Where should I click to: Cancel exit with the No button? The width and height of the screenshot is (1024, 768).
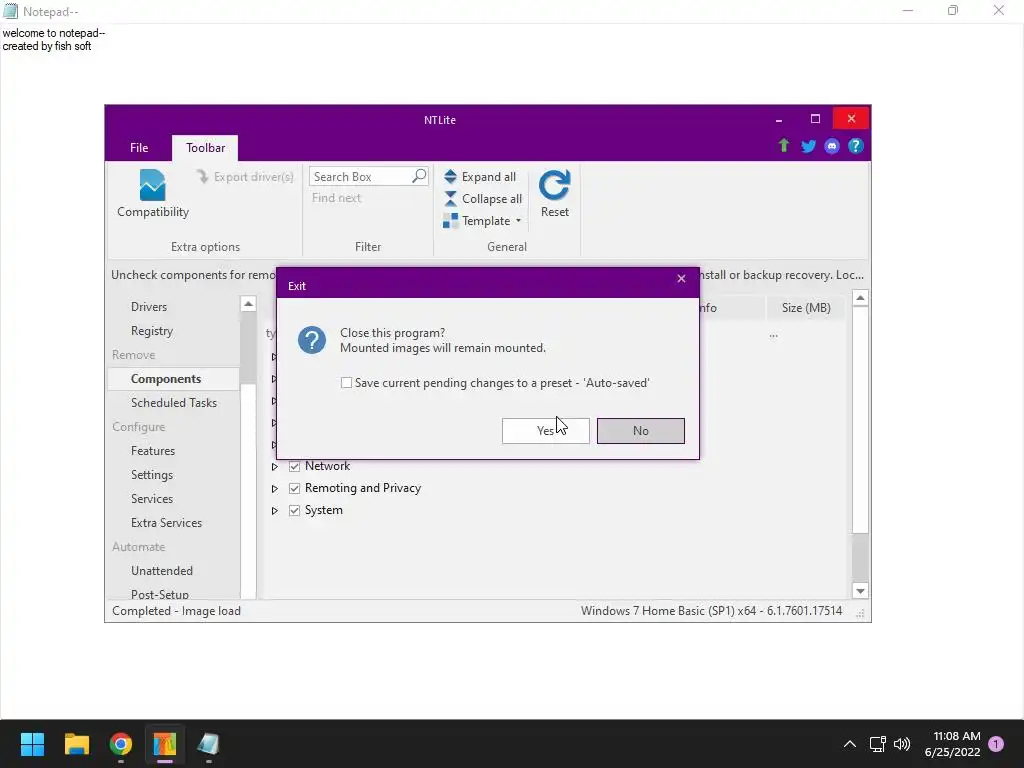pyautogui.click(x=641, y=430)
